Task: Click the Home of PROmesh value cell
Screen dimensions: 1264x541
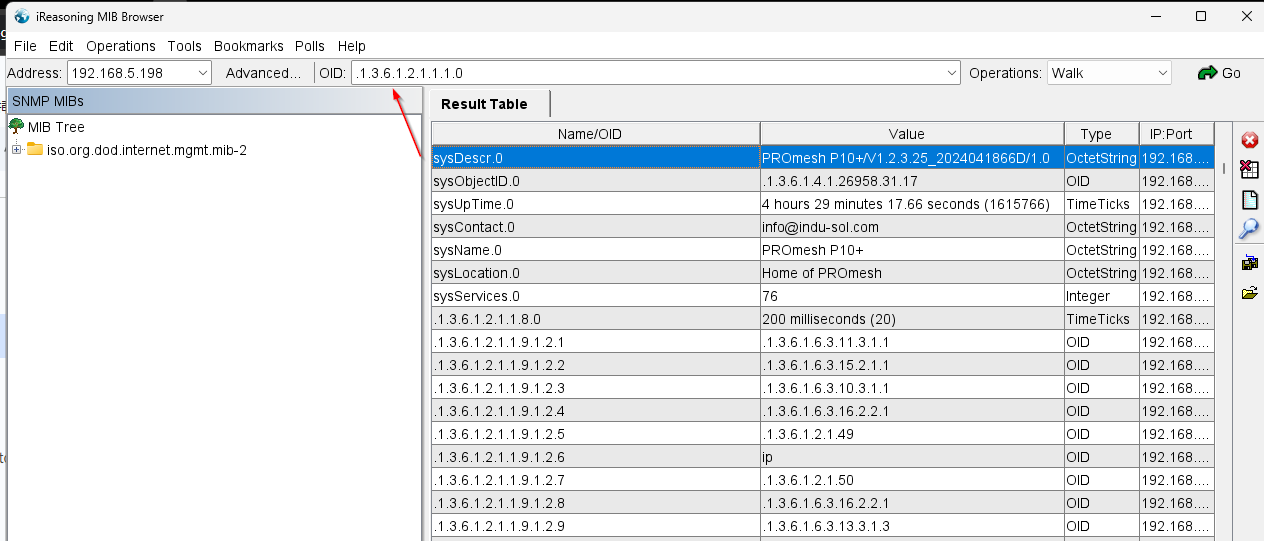Action: (x=912, y=273)
